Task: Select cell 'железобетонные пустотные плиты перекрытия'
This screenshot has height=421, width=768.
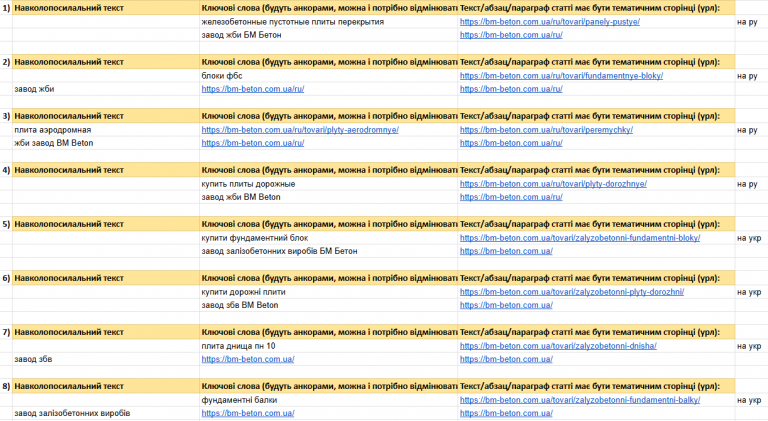Action: [328, 22]
